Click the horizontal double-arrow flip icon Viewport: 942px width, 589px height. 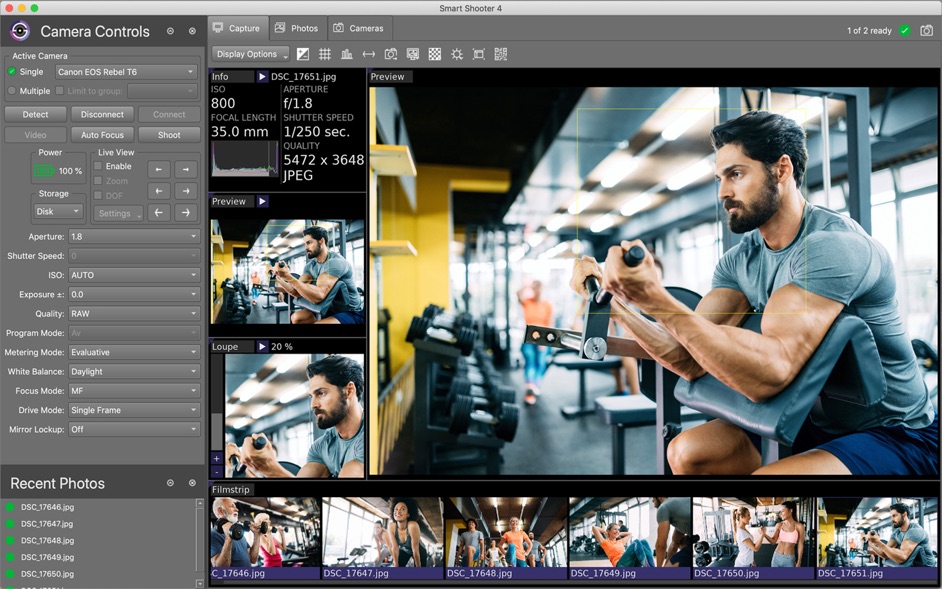point(369,54)
